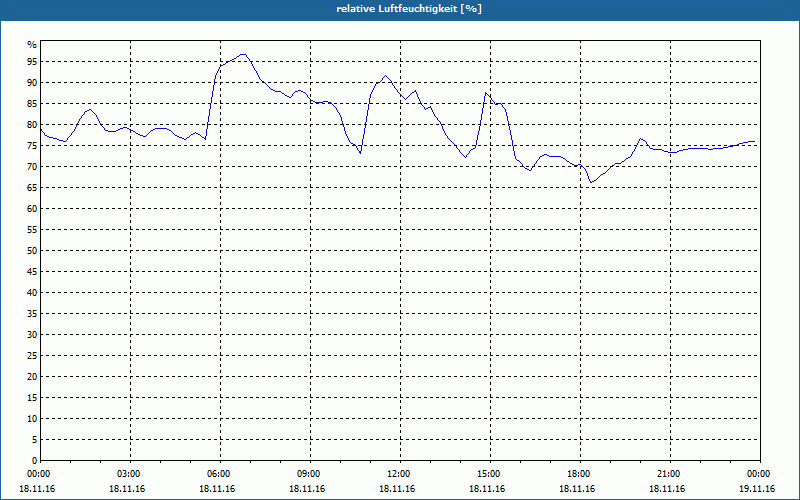Click the 20 y-axis label

[x=32, y=377]
